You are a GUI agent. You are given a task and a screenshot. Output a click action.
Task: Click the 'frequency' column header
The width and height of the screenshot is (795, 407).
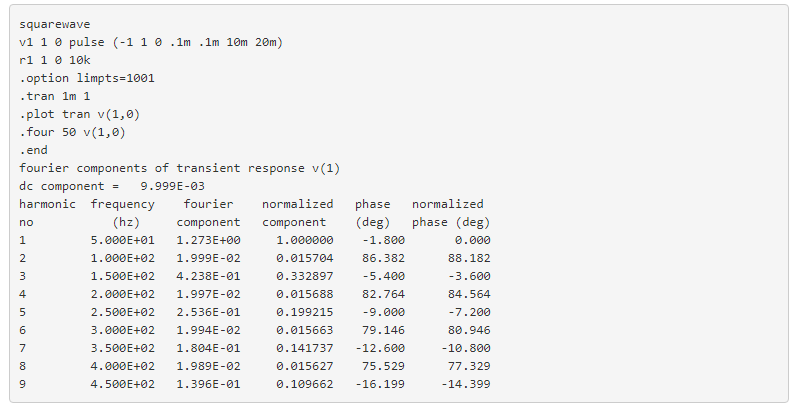point(122,204)
